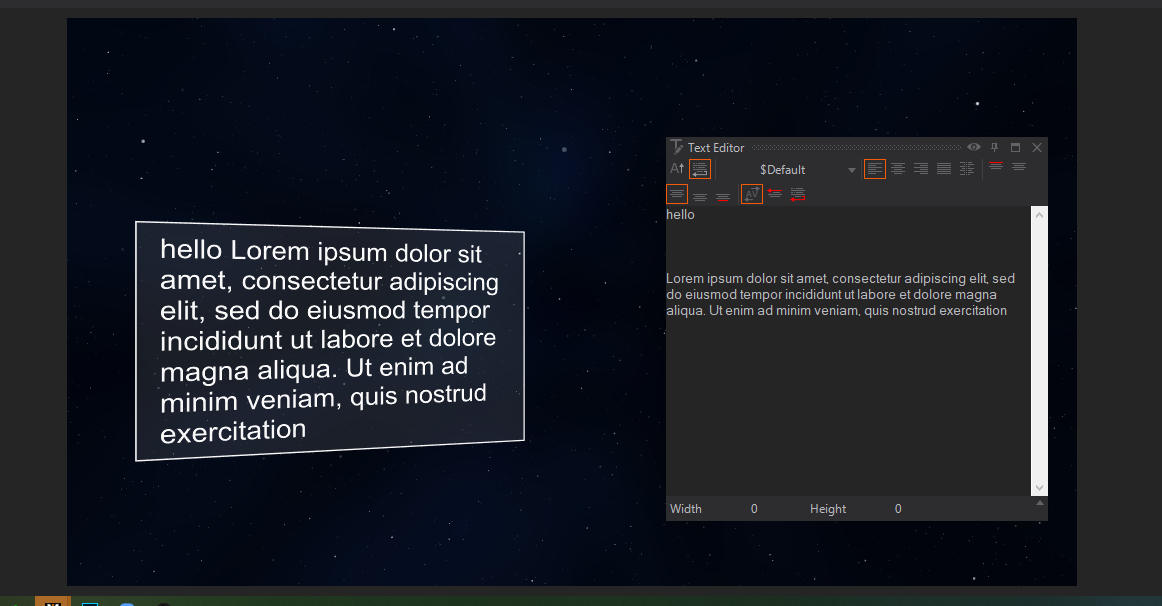Viewport: 1162px width, 606px height.
Task: Click the distributed columns alignment icon
Action: tap(967, 169)
